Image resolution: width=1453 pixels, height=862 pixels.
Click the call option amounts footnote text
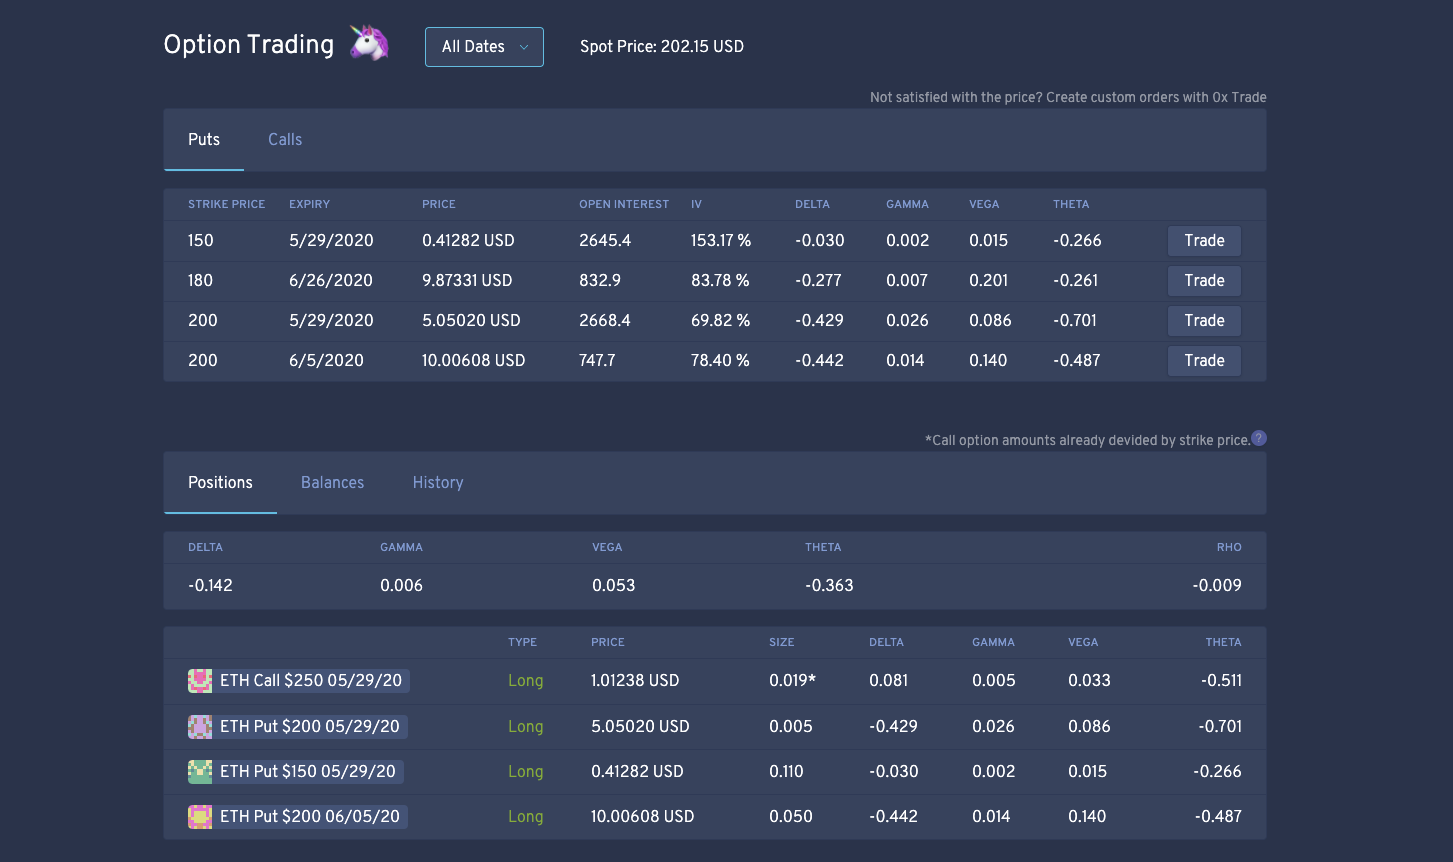pos(1088,440)
